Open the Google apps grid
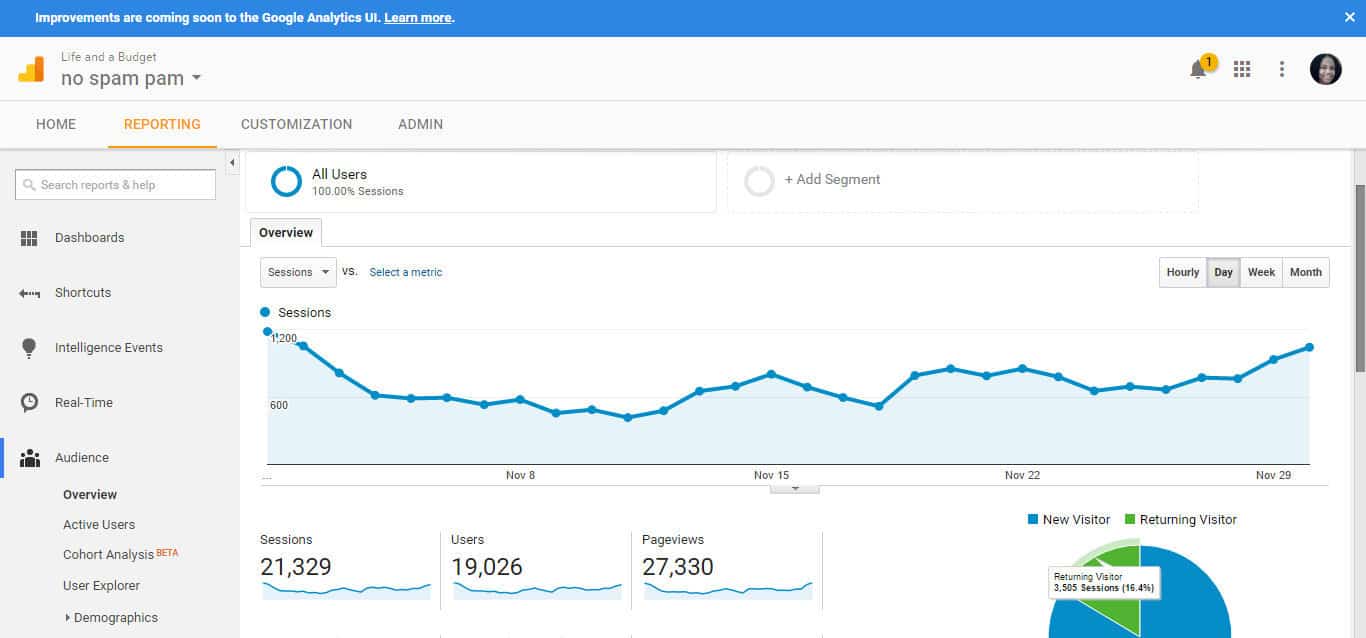This screenshot has width=1366, height=638. [1242, 69]
